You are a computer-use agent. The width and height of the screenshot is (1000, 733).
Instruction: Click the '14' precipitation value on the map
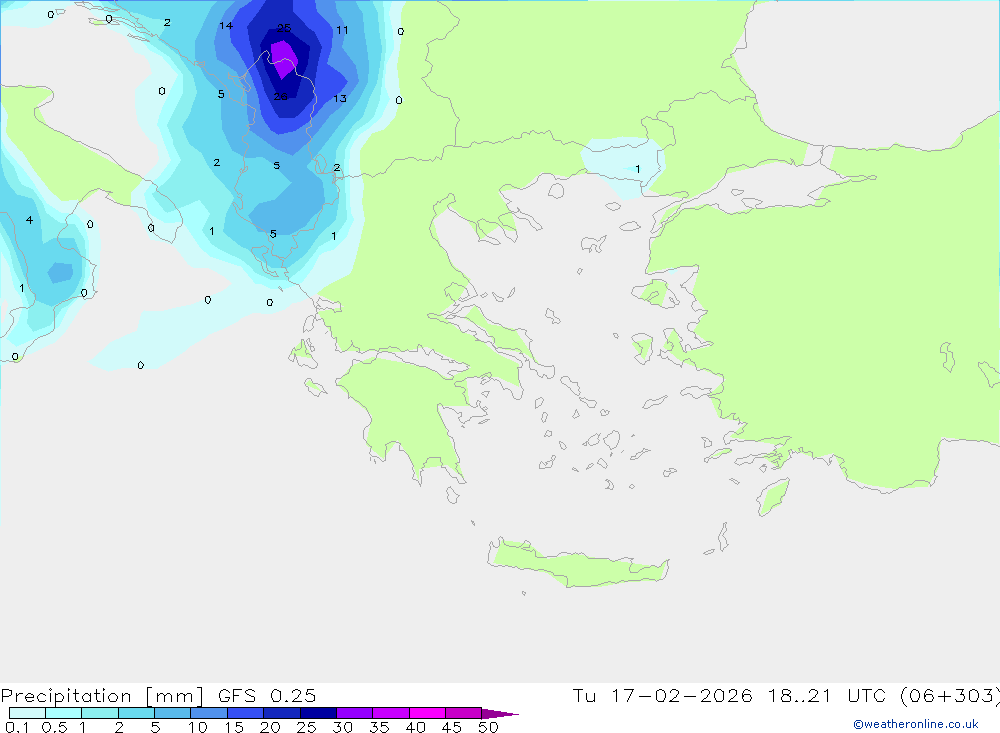click(226, 26)
